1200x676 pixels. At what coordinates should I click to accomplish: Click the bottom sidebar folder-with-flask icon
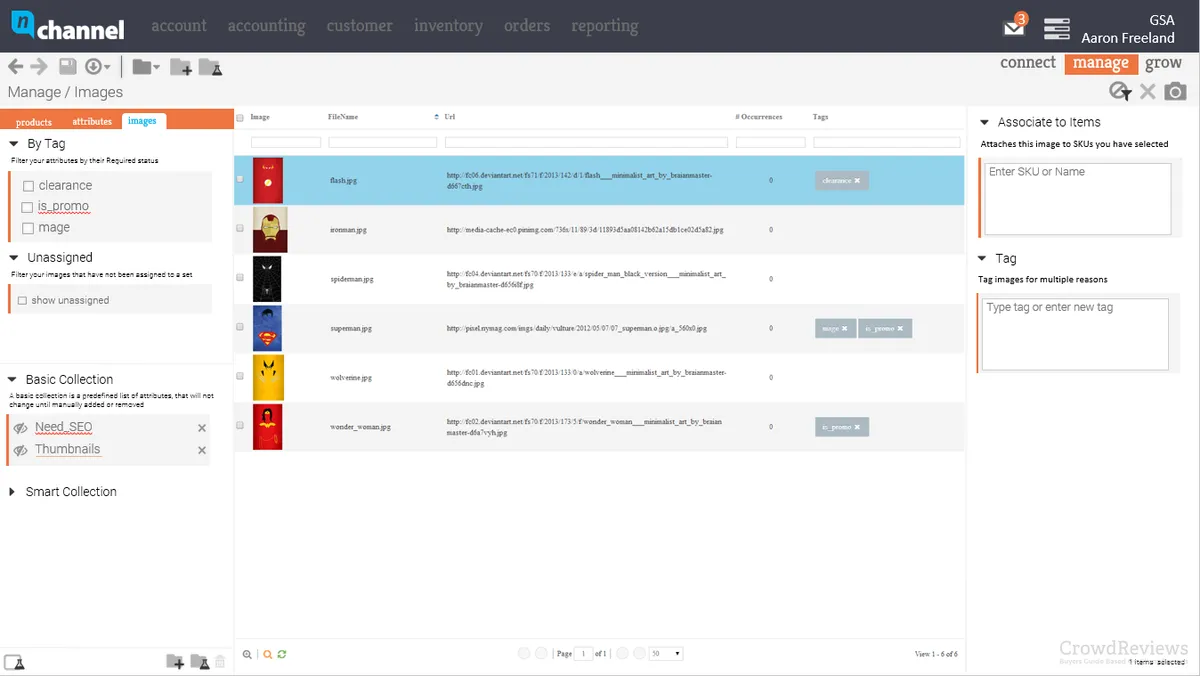[200, 661]
